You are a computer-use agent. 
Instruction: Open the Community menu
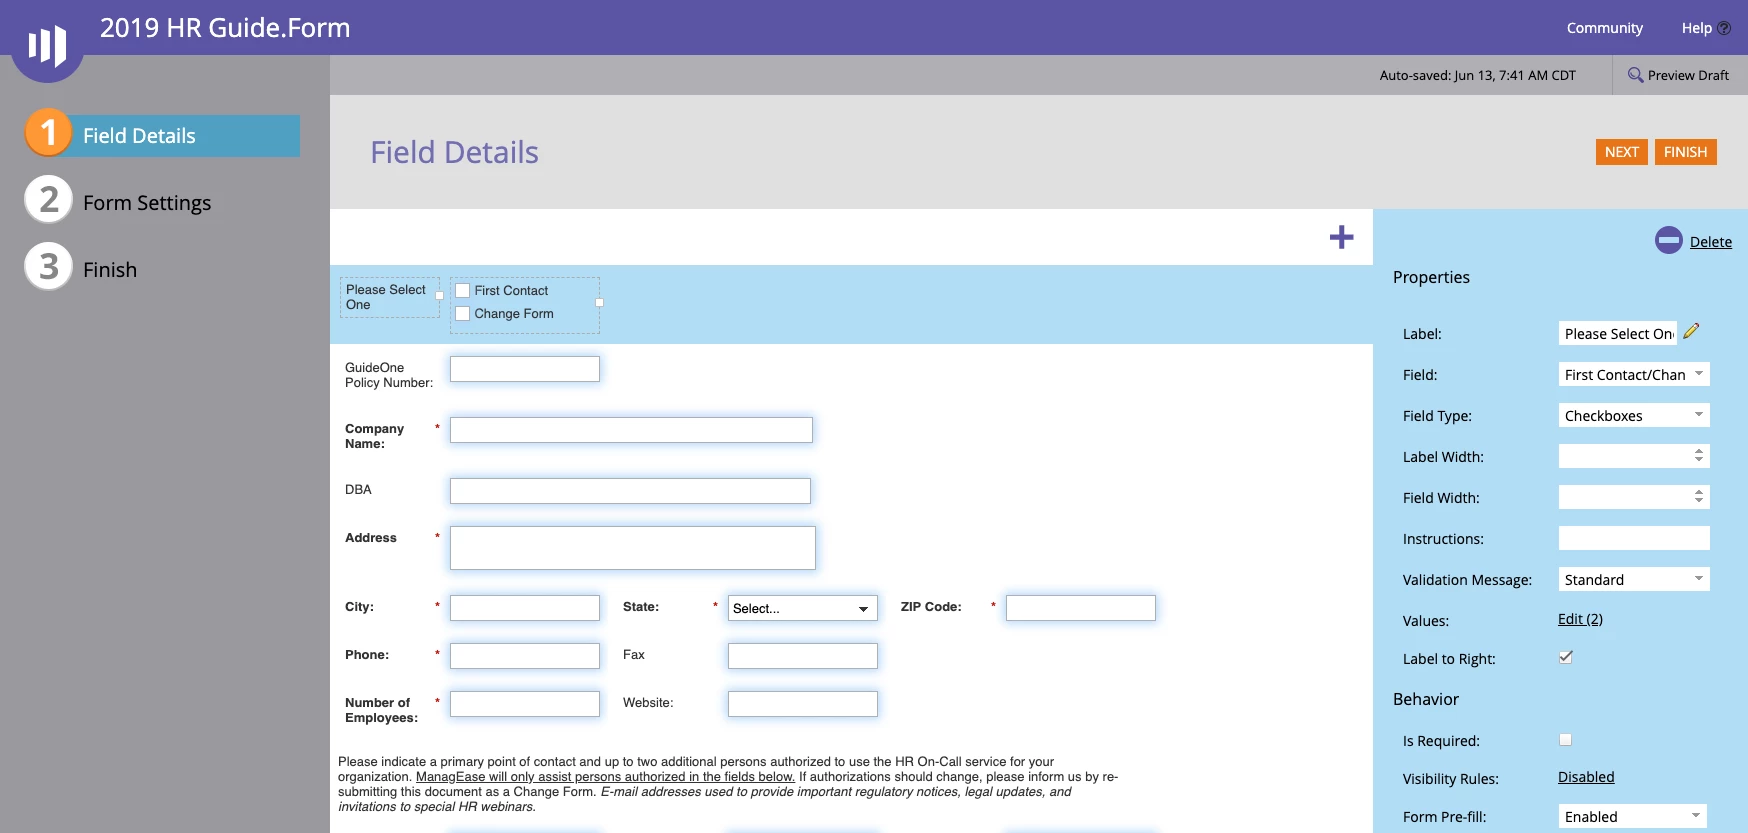coord(1604,28)
